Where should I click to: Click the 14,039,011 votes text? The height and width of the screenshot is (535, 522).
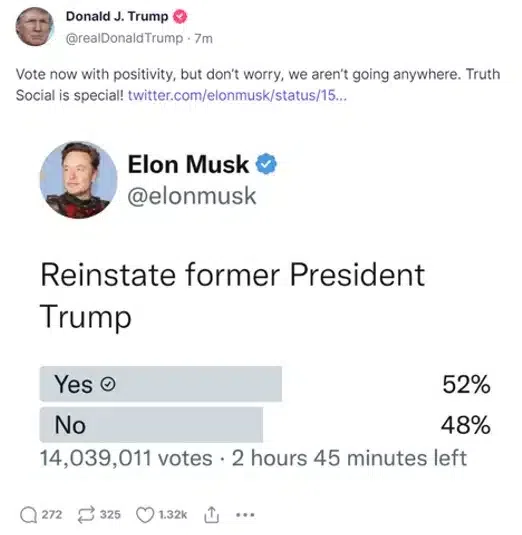point(126,458)
